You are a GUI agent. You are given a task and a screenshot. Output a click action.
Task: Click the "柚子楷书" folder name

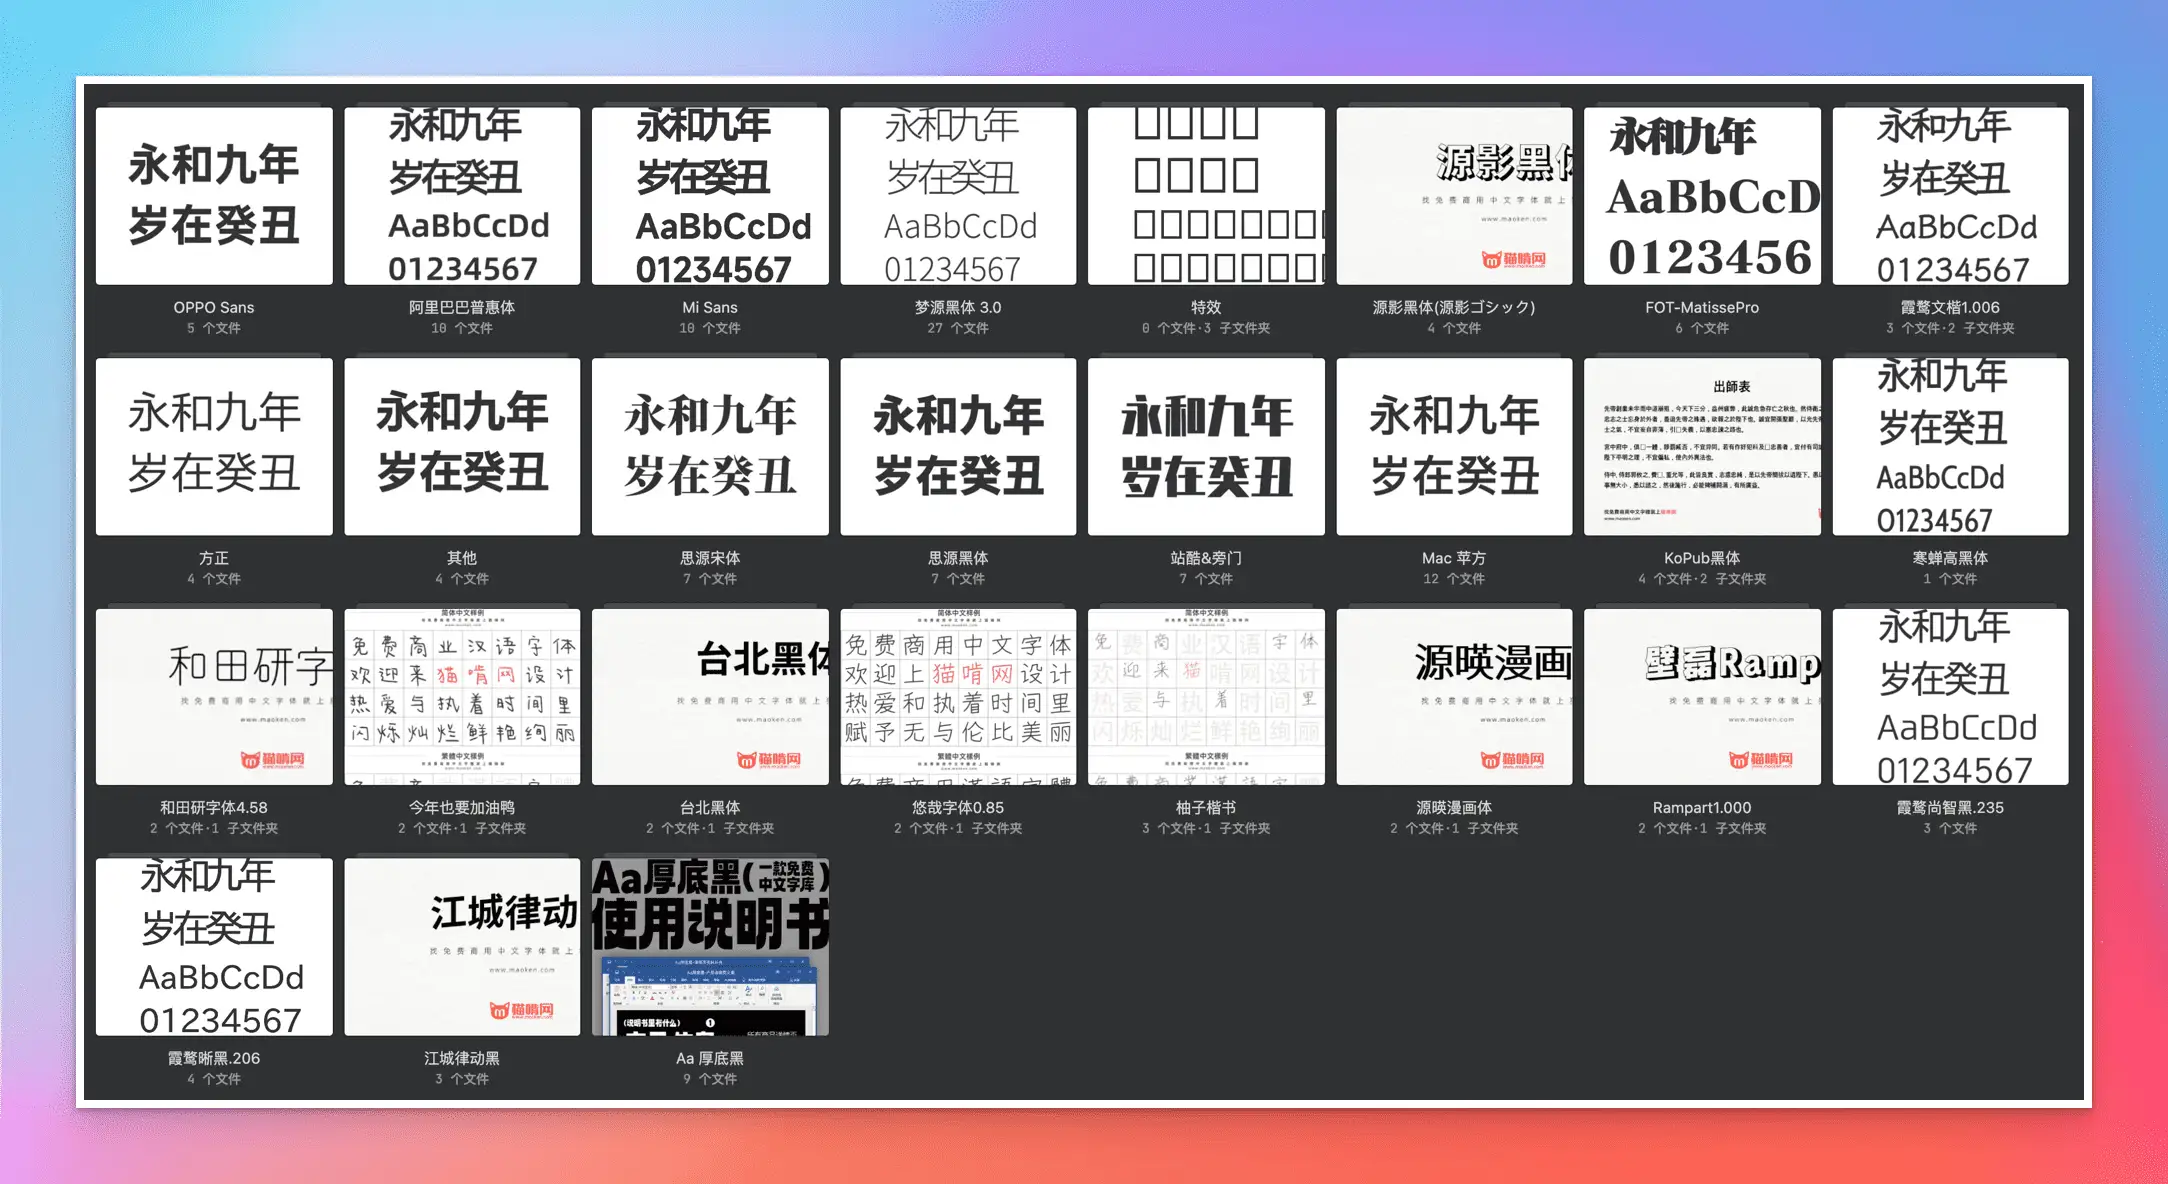1206,807
